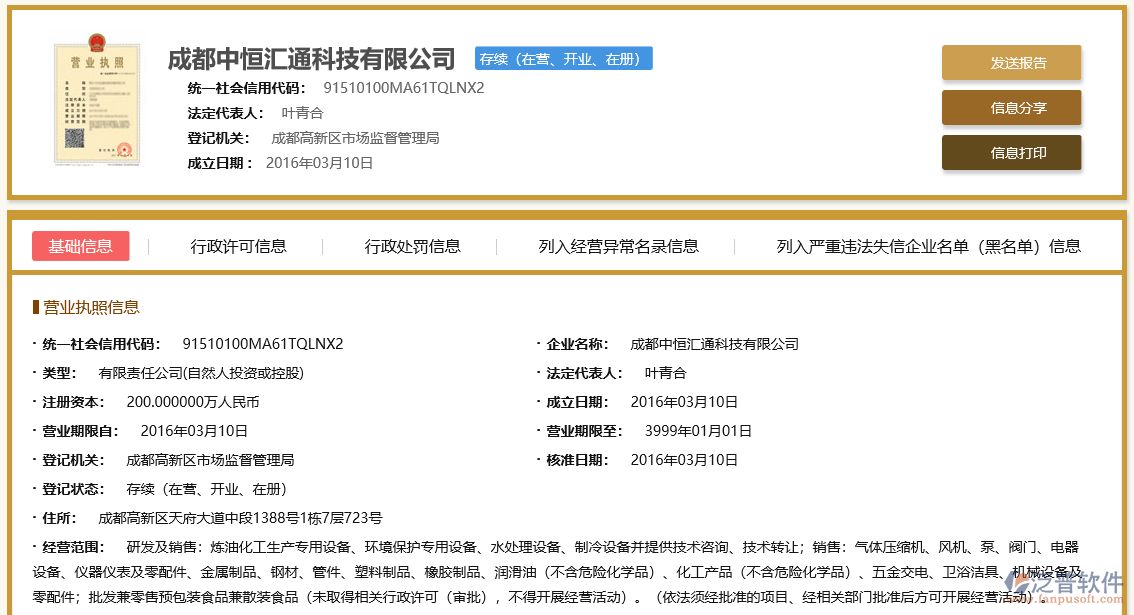
Task: Open the 行政处罚信息 tab
Action: click(x=412, y=246)
